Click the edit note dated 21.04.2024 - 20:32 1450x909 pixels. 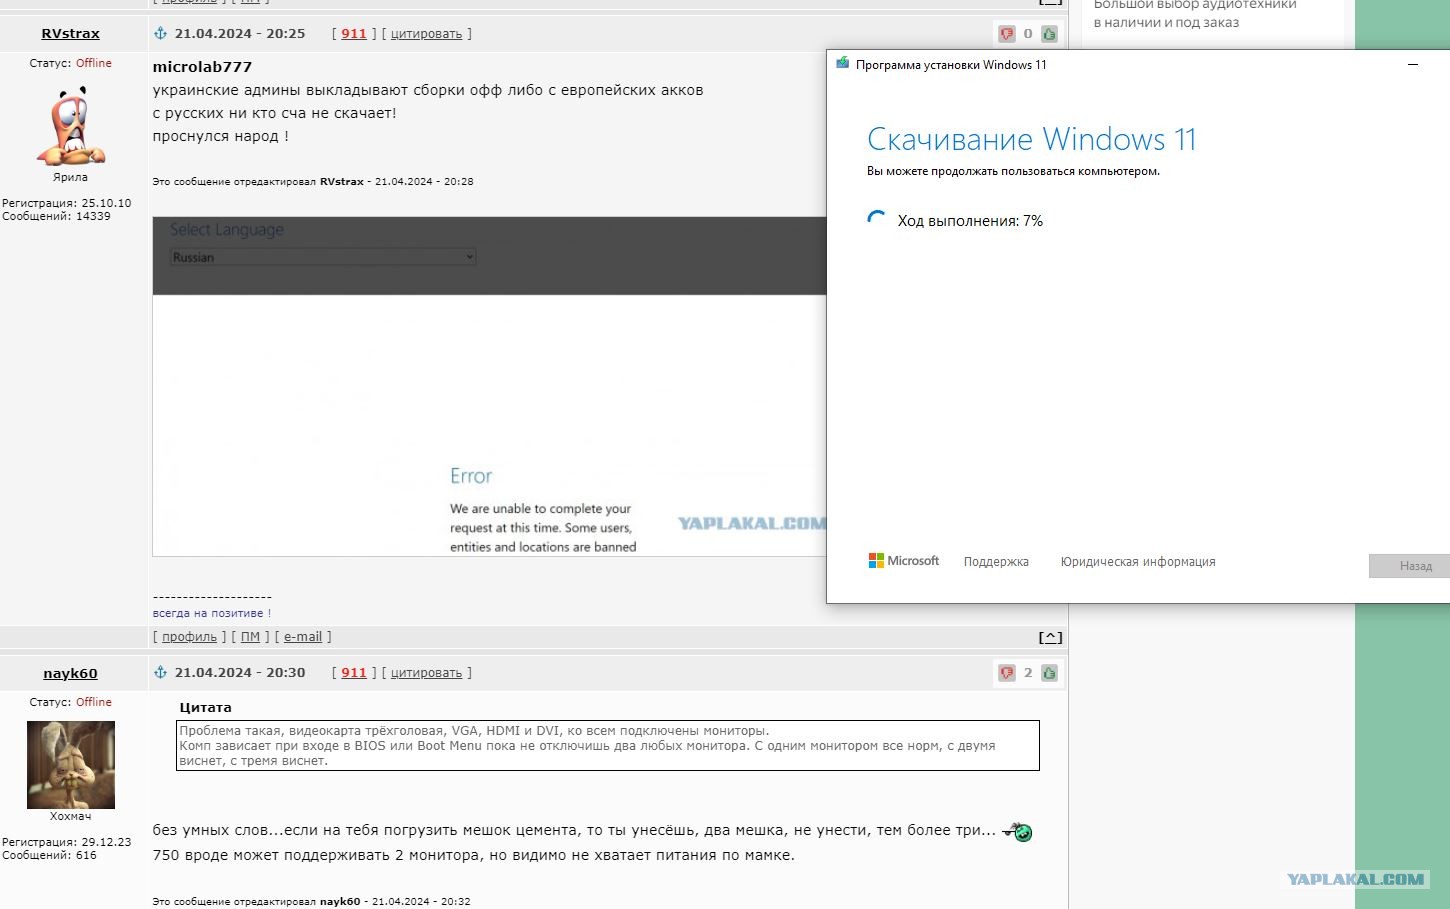[312, 901]
